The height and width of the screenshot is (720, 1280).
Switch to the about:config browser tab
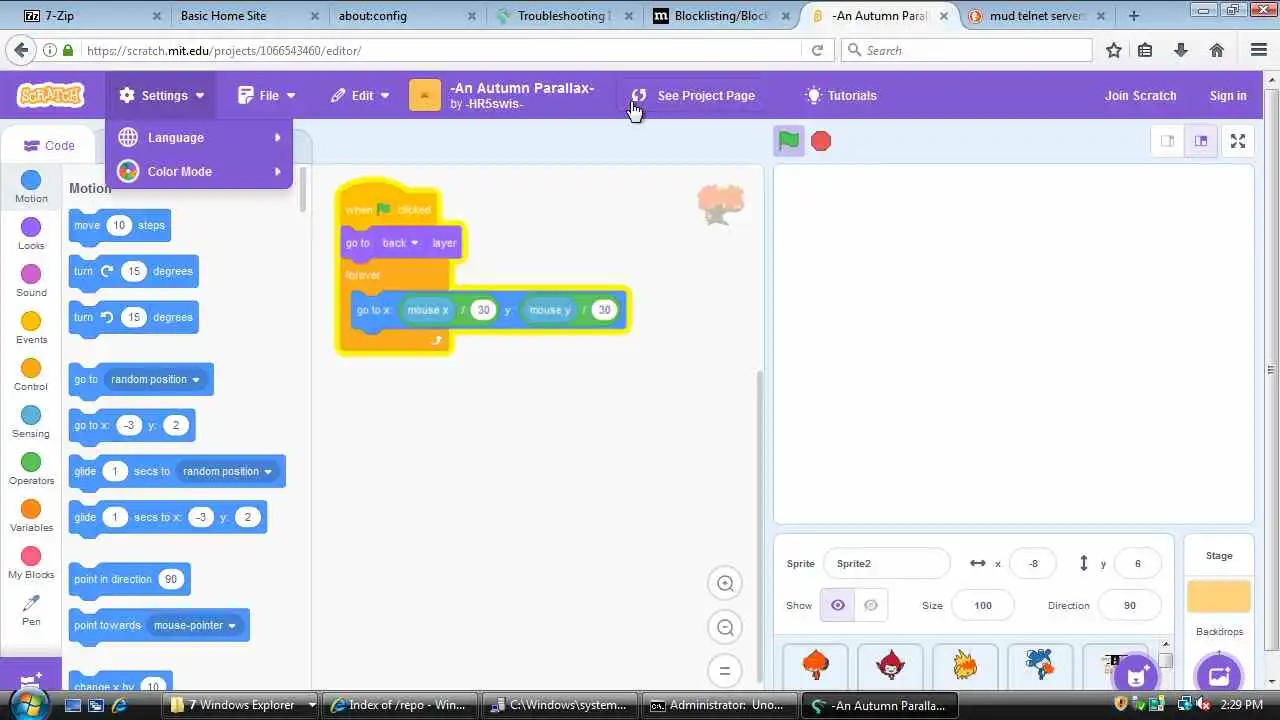405,16
